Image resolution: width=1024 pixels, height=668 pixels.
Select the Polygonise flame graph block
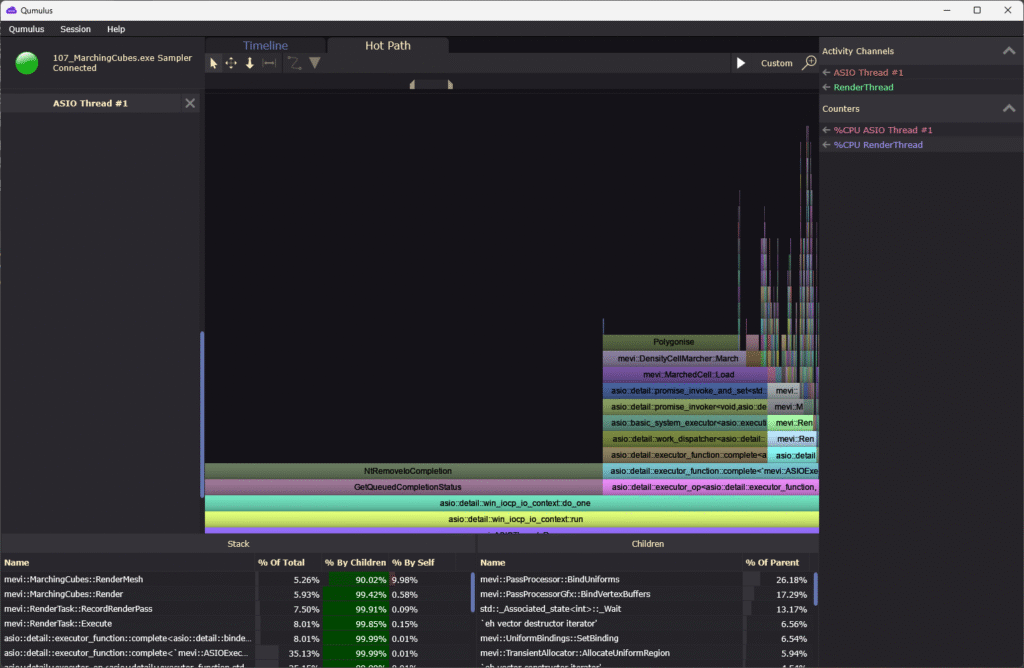673,342
